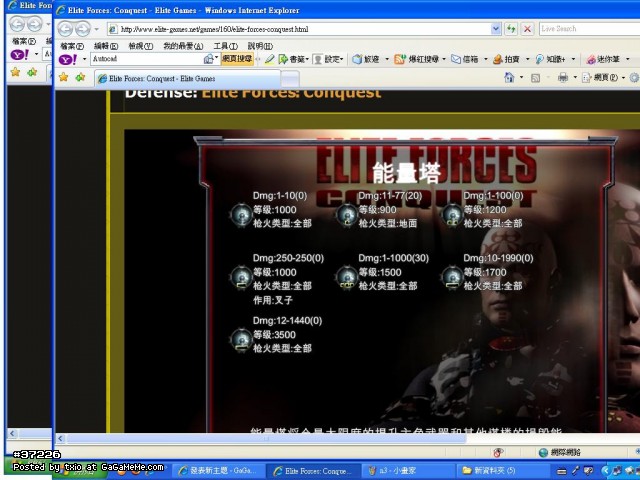Open the dropdown beside the Yahoo! logo
The height and width of the screenshot is (480, 640).
[x=84, y=60]
